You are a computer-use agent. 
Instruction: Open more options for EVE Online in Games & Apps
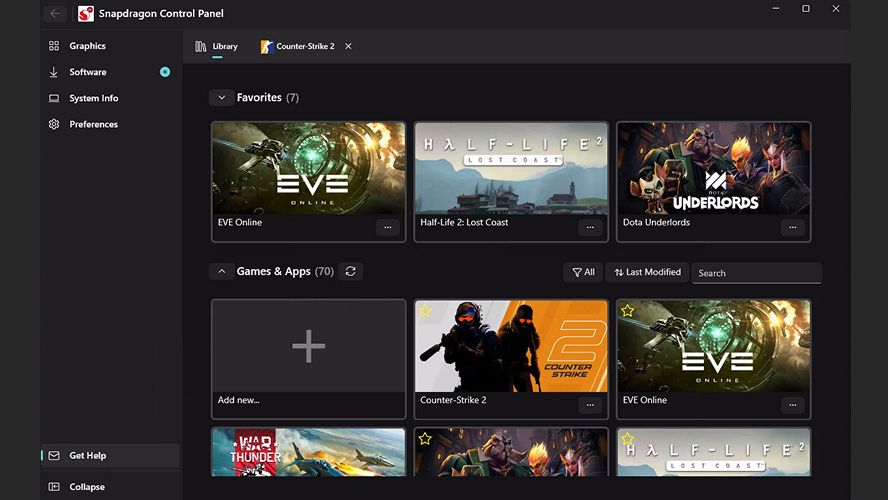point(793,405)
